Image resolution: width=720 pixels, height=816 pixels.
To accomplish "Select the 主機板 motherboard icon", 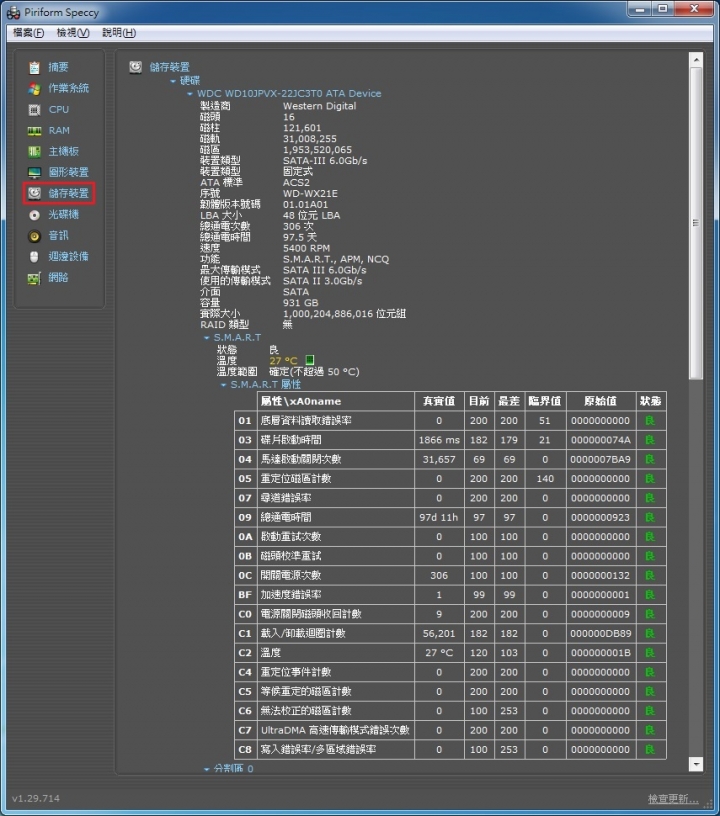I will coord(34,151).
